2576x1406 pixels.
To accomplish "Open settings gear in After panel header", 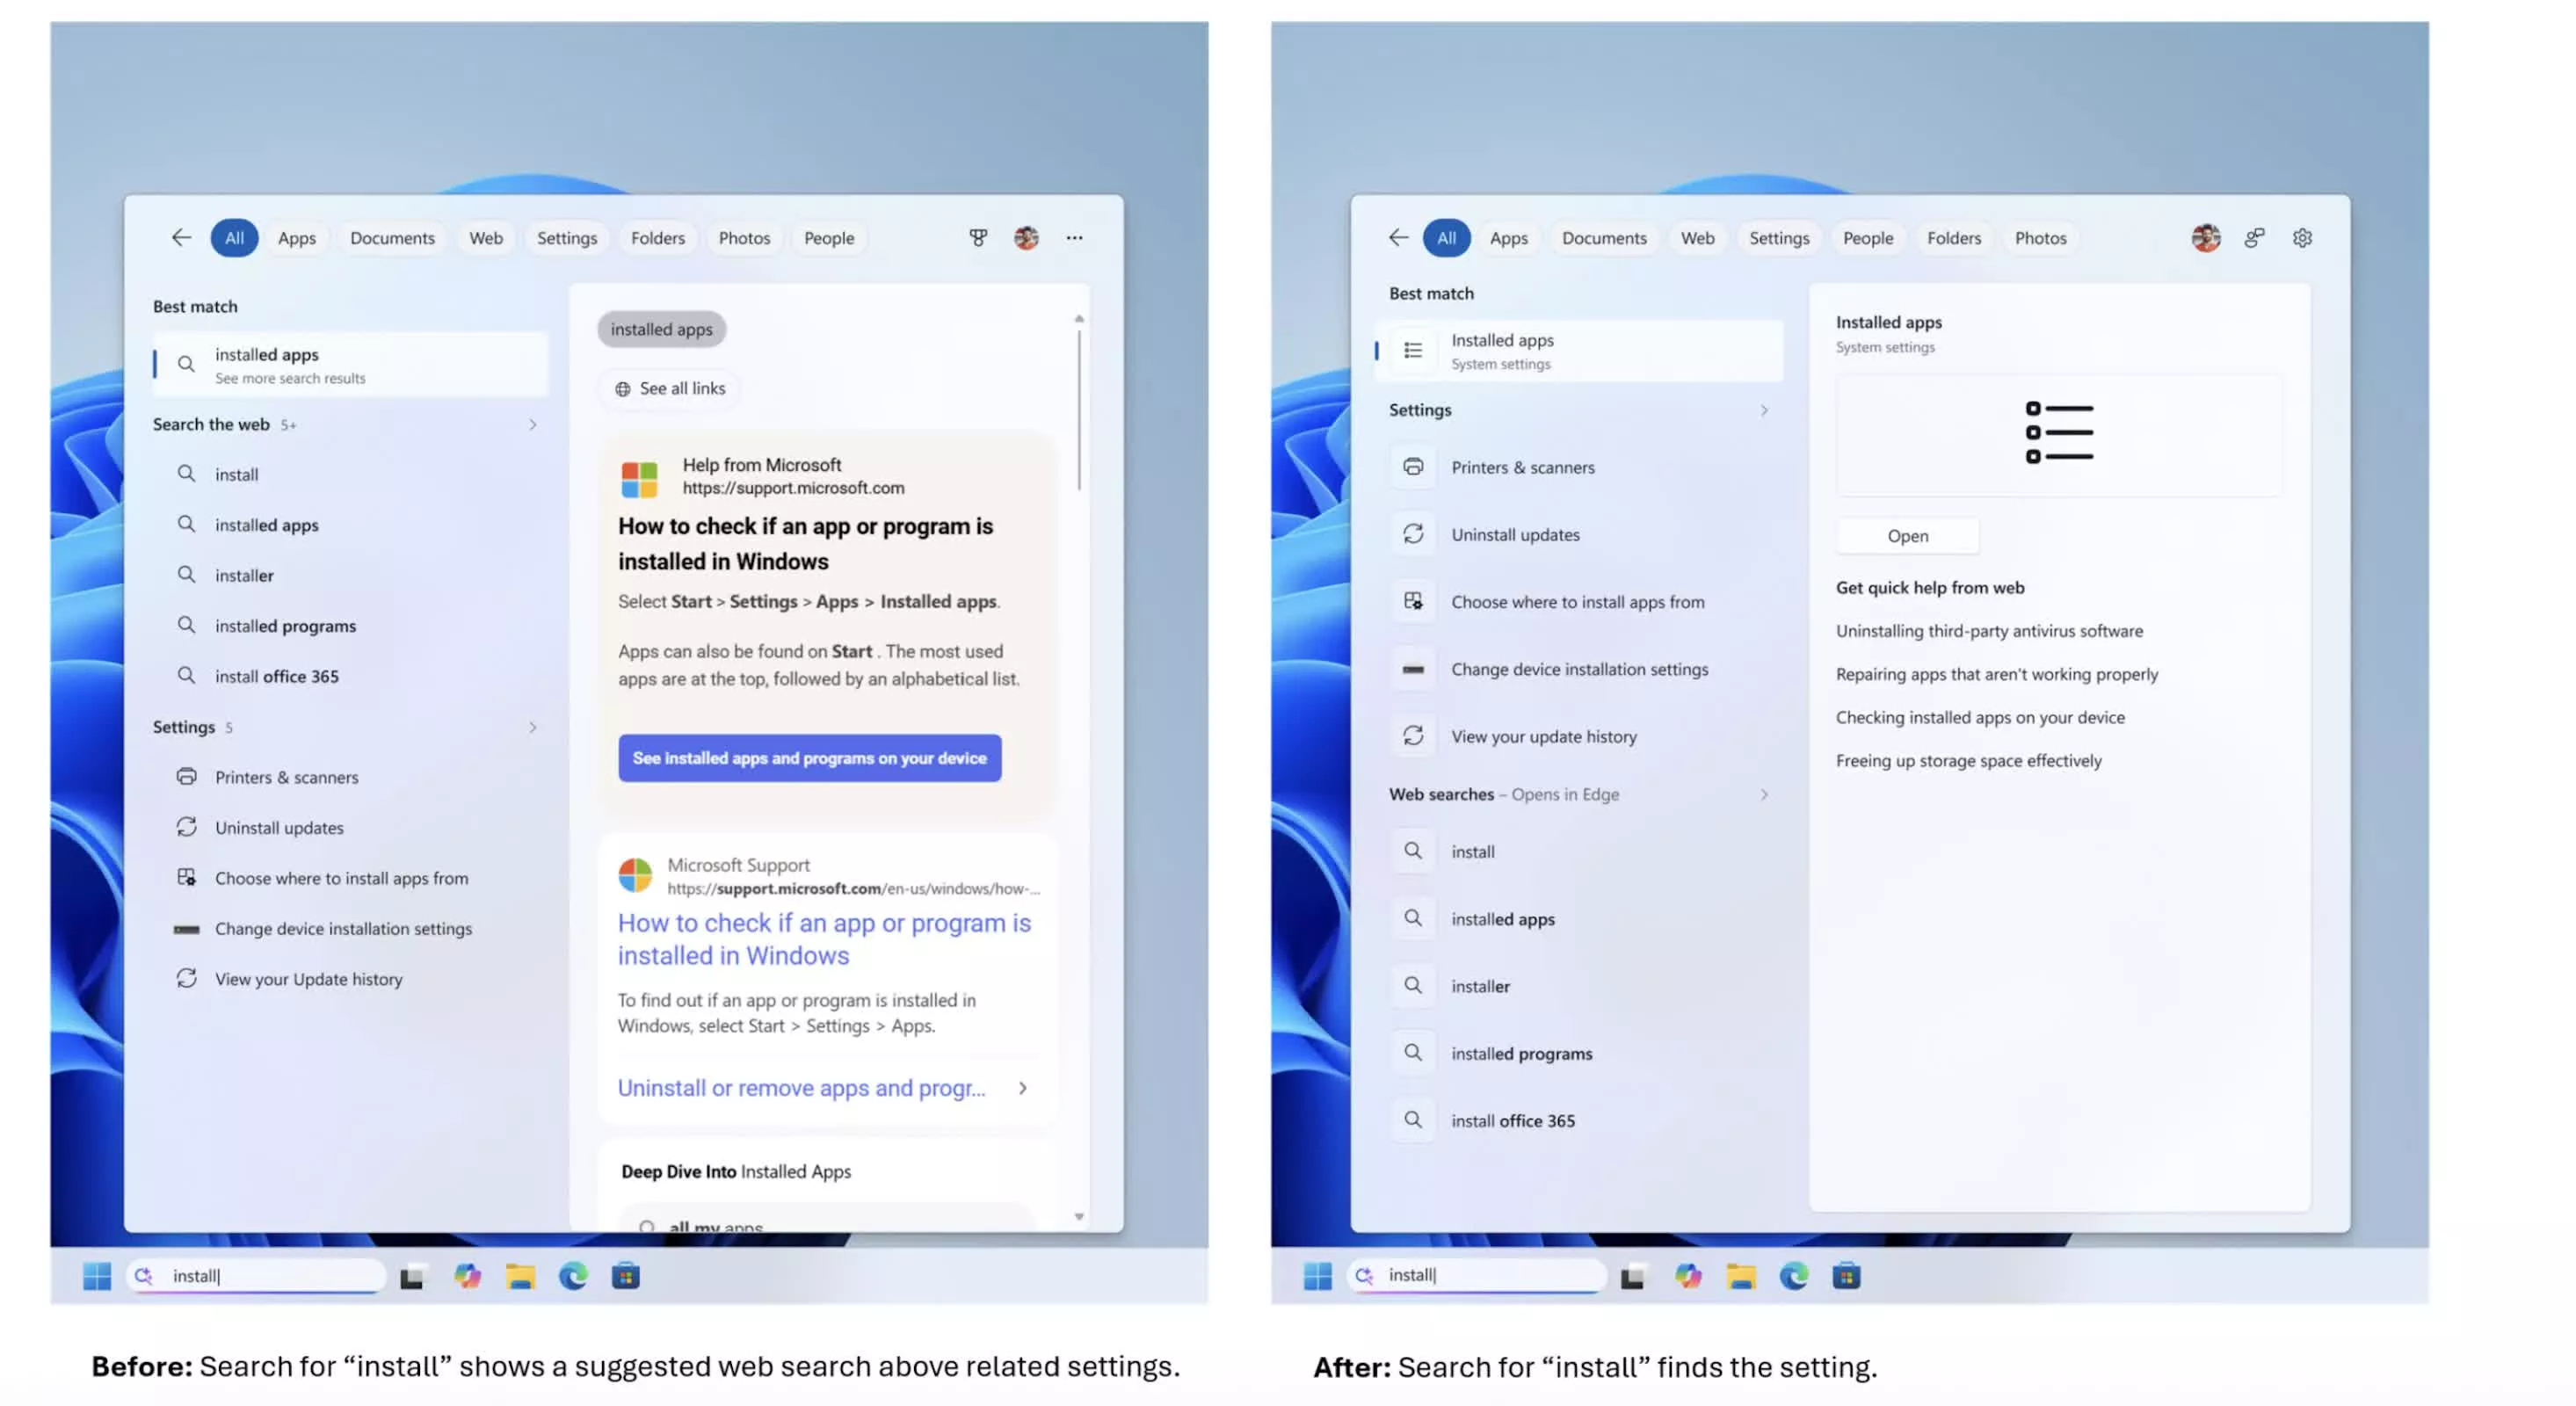I will (2302, 238).
